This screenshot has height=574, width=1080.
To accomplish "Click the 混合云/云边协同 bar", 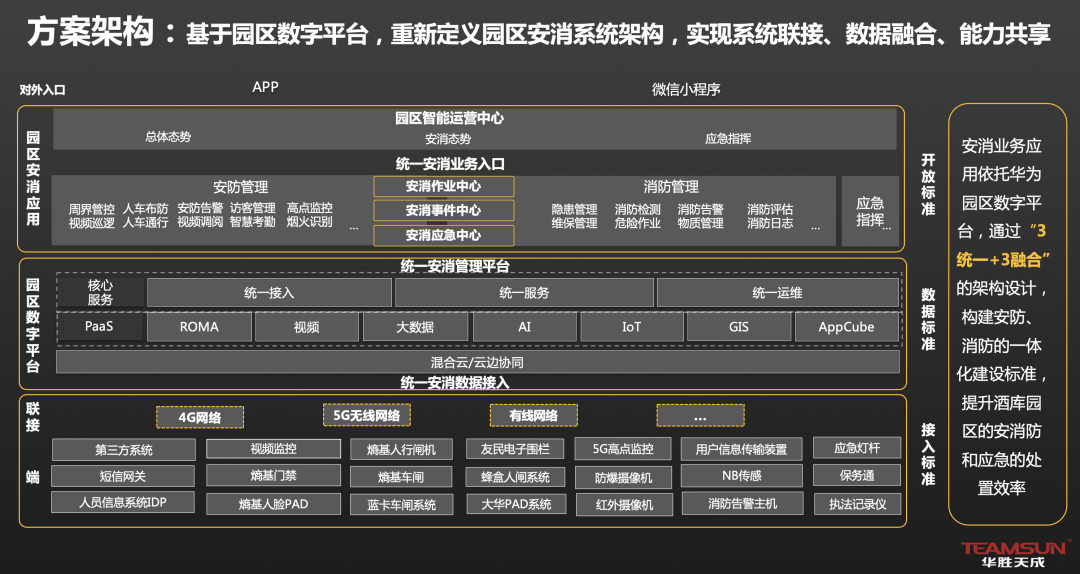I will point(477,362).
